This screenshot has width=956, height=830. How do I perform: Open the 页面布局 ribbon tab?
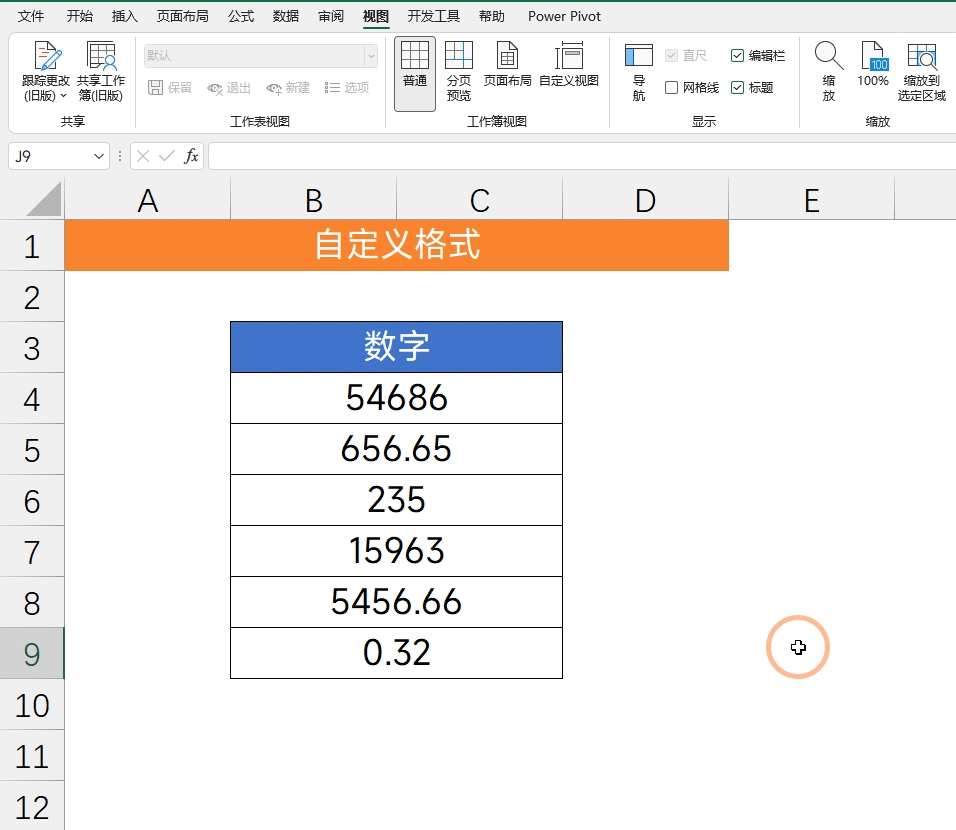[183, 16]
